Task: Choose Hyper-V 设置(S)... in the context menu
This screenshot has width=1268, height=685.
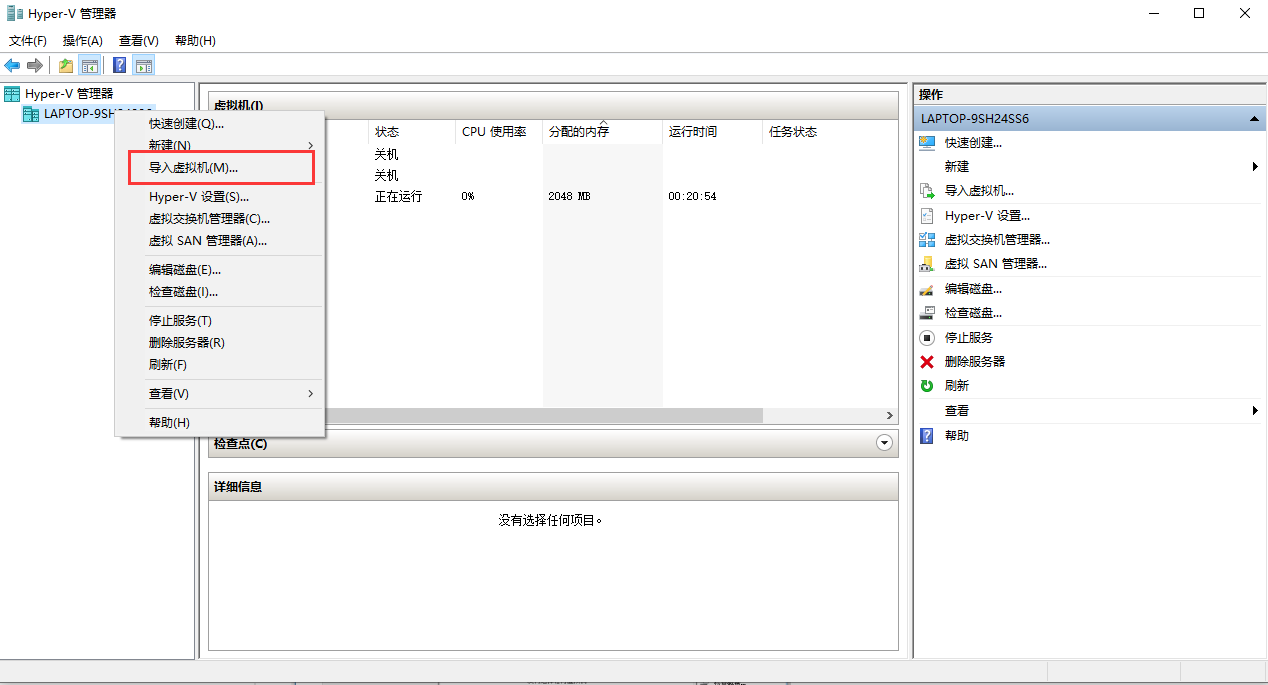Action: pos(220,197)
